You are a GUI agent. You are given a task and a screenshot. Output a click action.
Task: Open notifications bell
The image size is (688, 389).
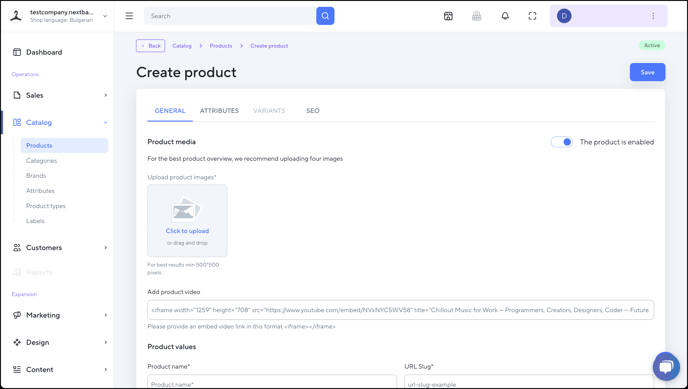pyautogui.click(x=505, y=16)
